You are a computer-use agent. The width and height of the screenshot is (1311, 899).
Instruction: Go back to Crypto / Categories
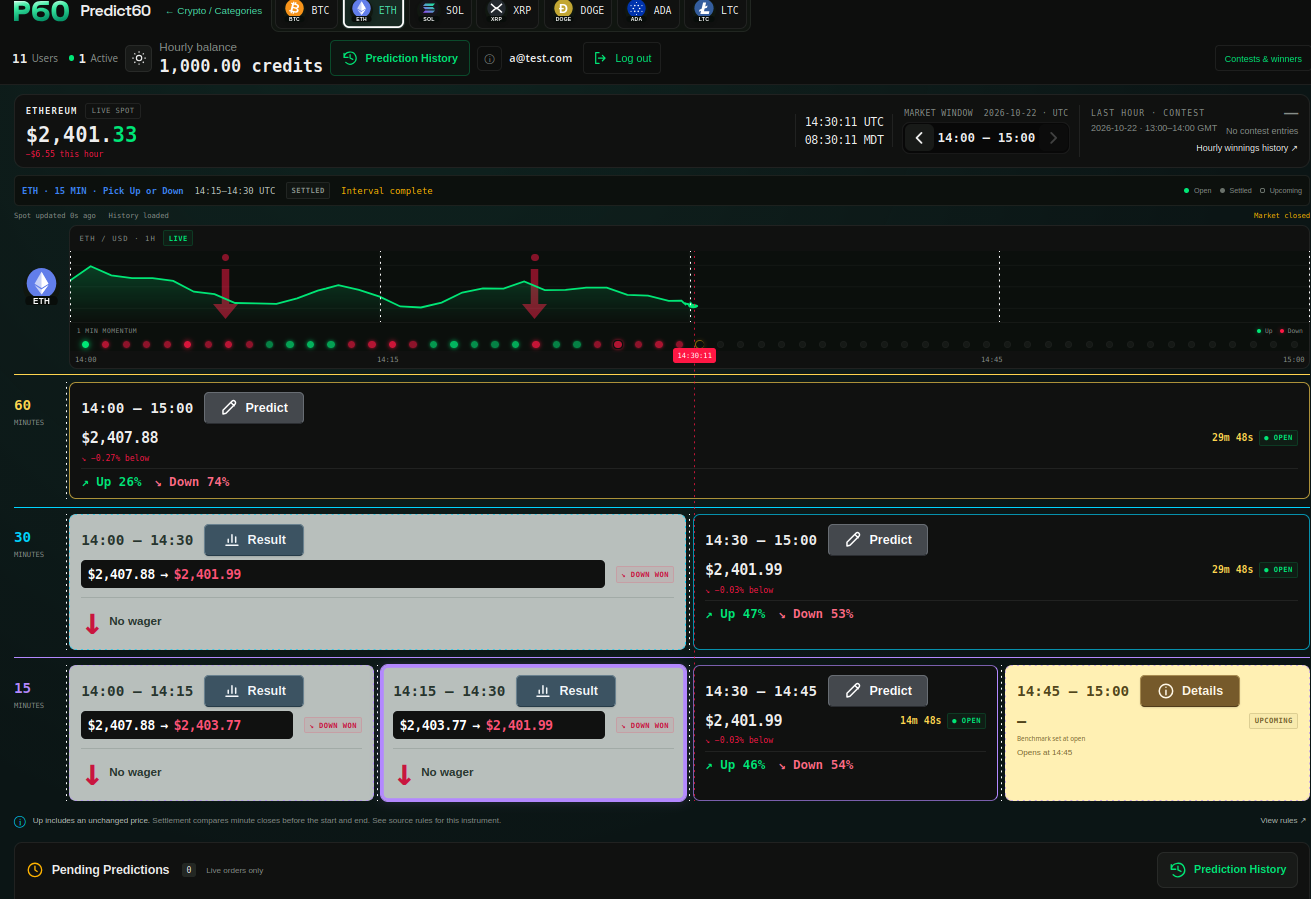pyautogui.click(x=213, y=11)
